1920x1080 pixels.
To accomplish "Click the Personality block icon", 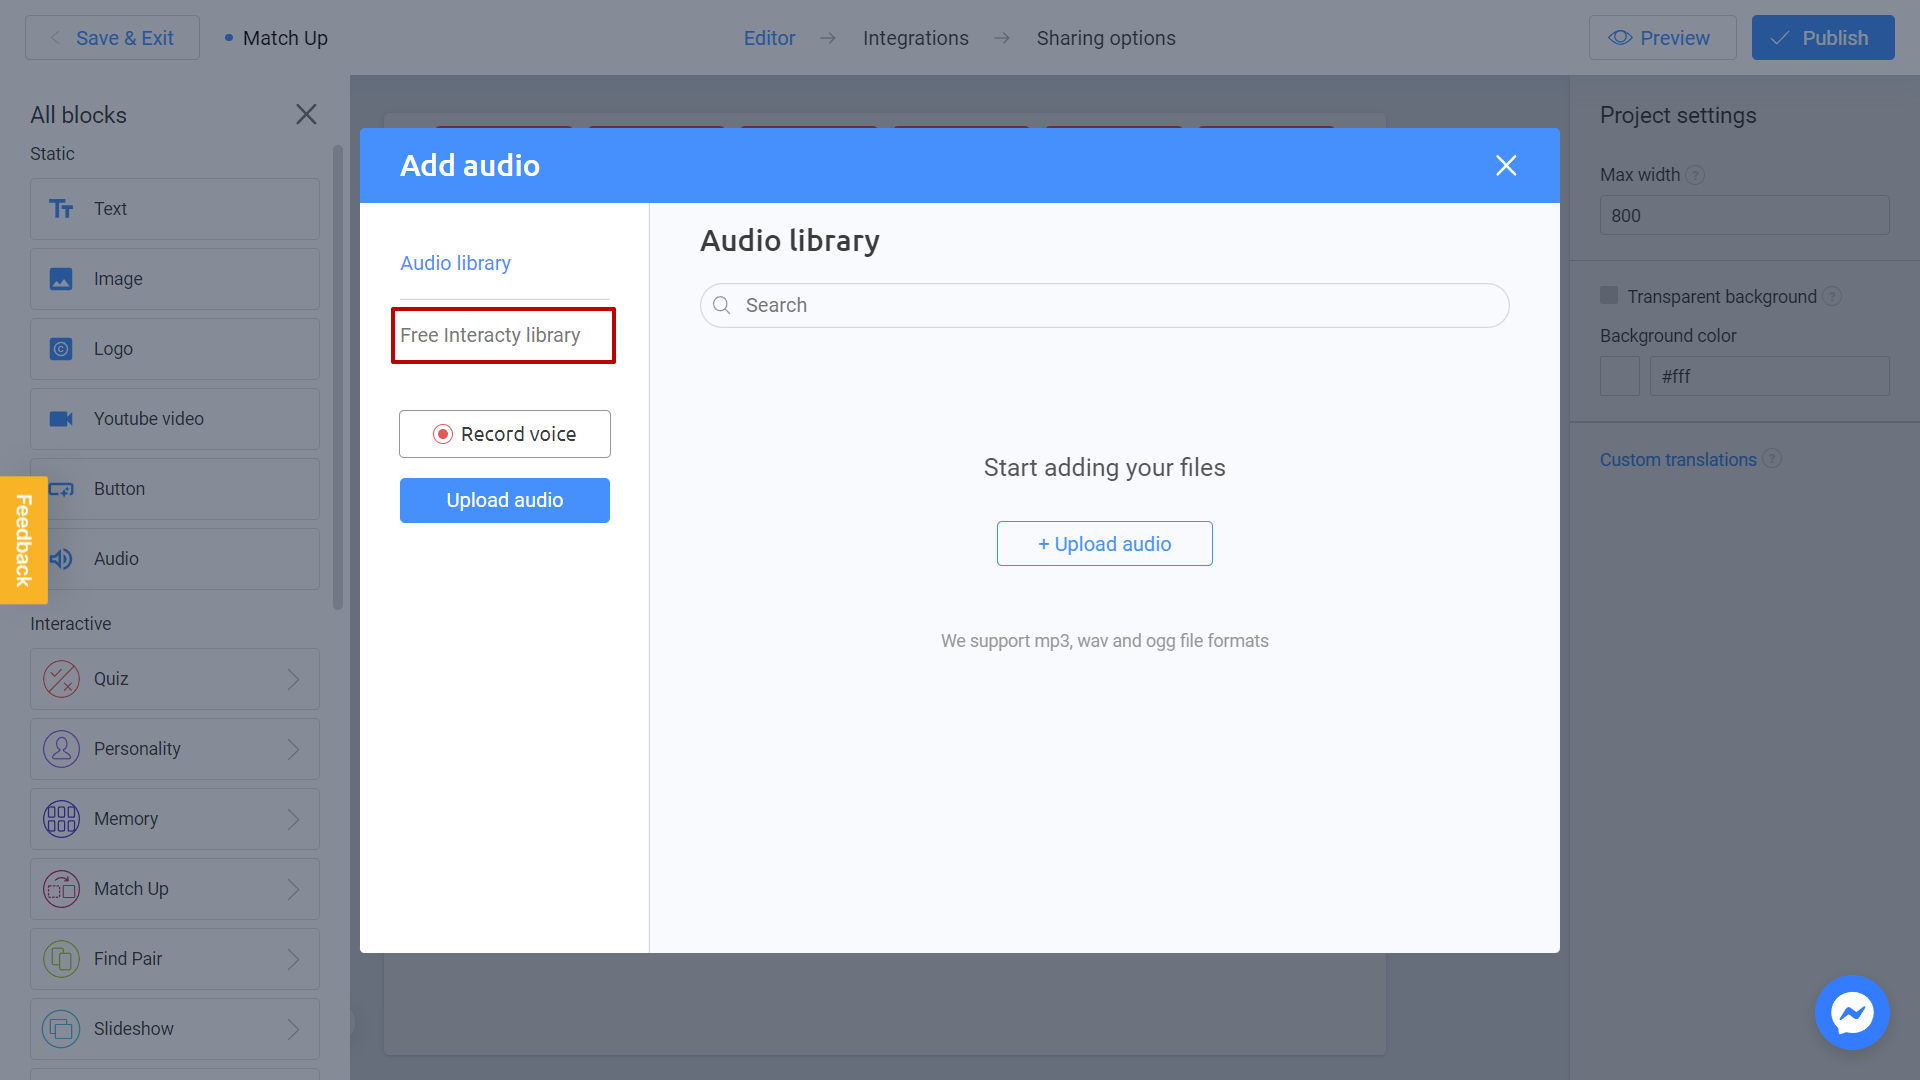I will click(61, 748).
